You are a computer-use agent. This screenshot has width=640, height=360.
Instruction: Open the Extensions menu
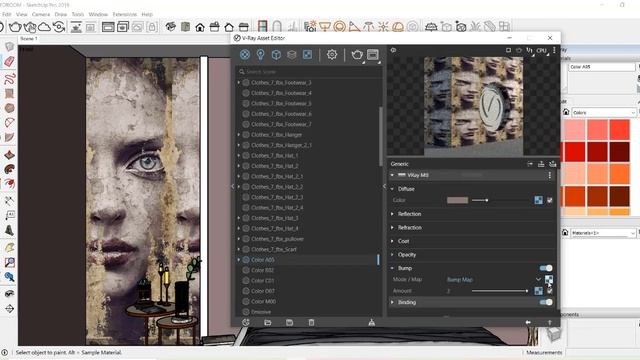point(125,14)
